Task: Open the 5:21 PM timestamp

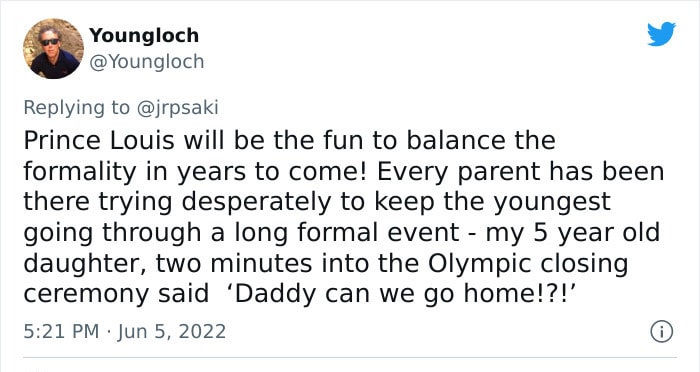Action: pos(61,332)
